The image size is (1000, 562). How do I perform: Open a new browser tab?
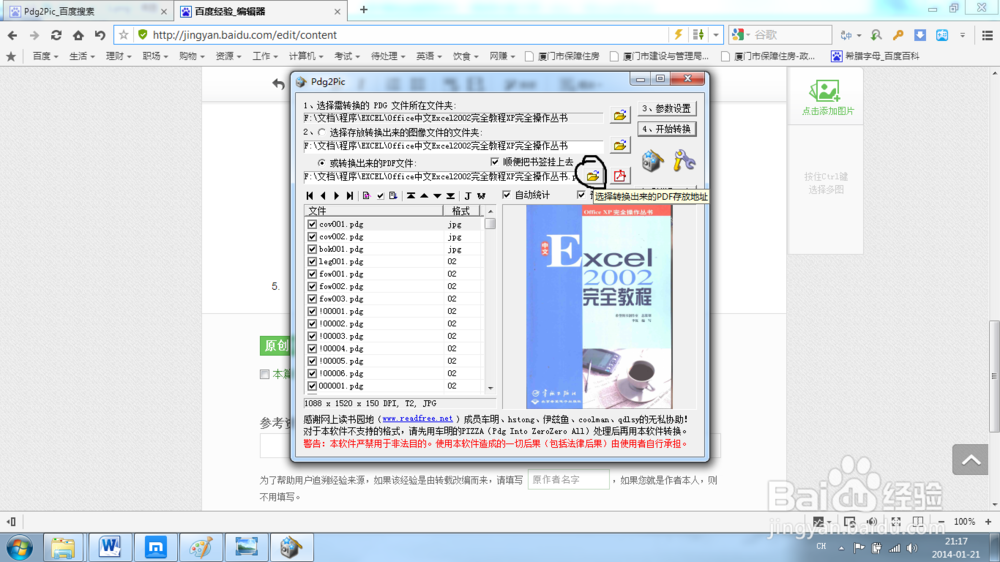(x=364, y=10)
